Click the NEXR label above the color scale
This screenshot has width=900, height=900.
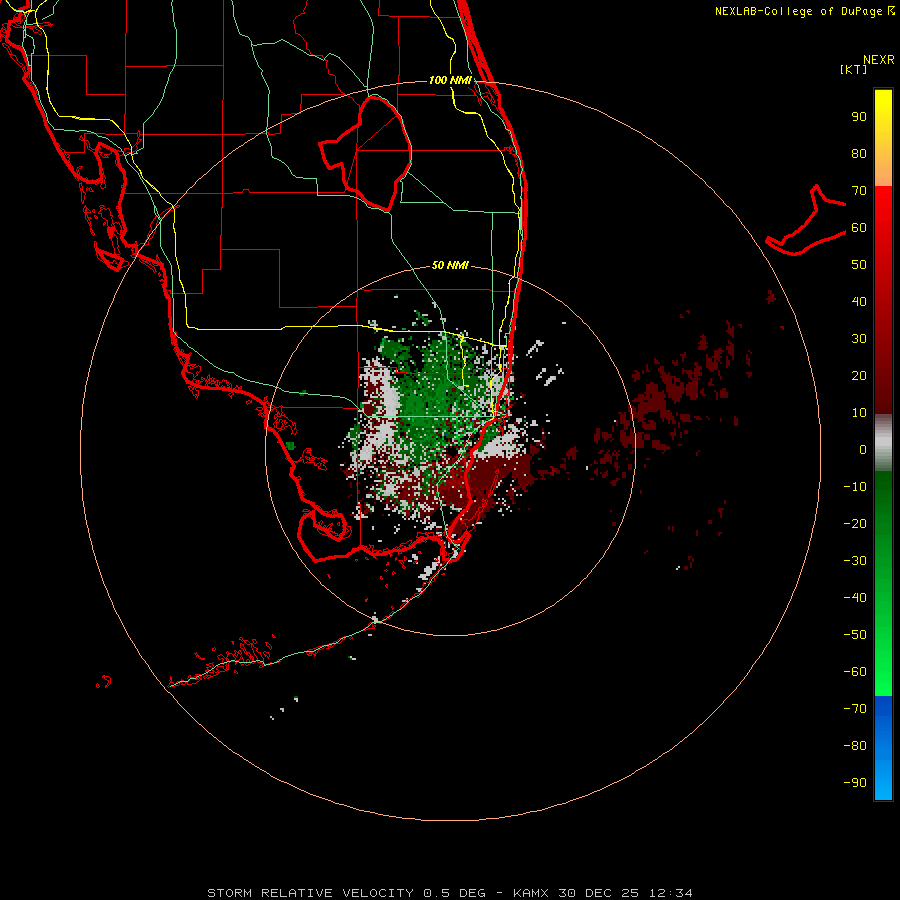pos(879,60)
